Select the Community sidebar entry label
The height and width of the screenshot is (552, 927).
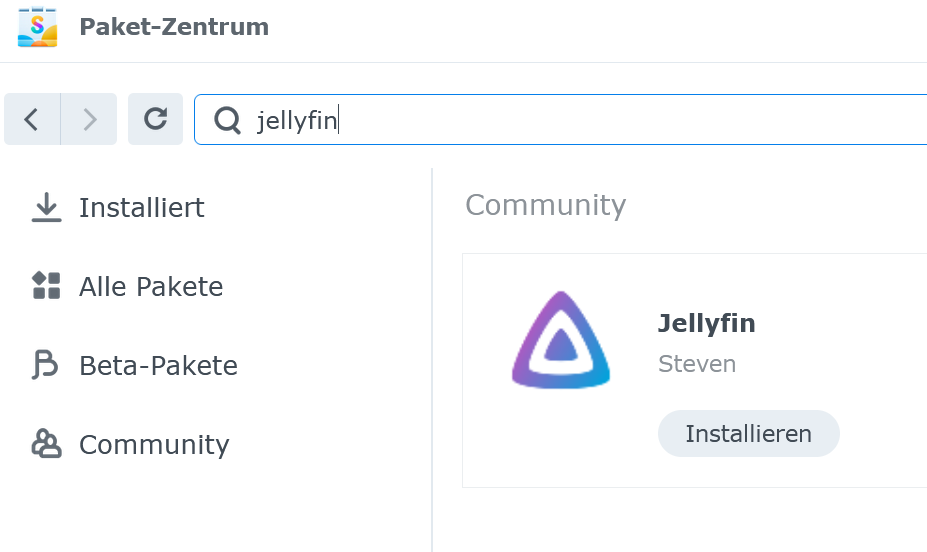[154, 444]
